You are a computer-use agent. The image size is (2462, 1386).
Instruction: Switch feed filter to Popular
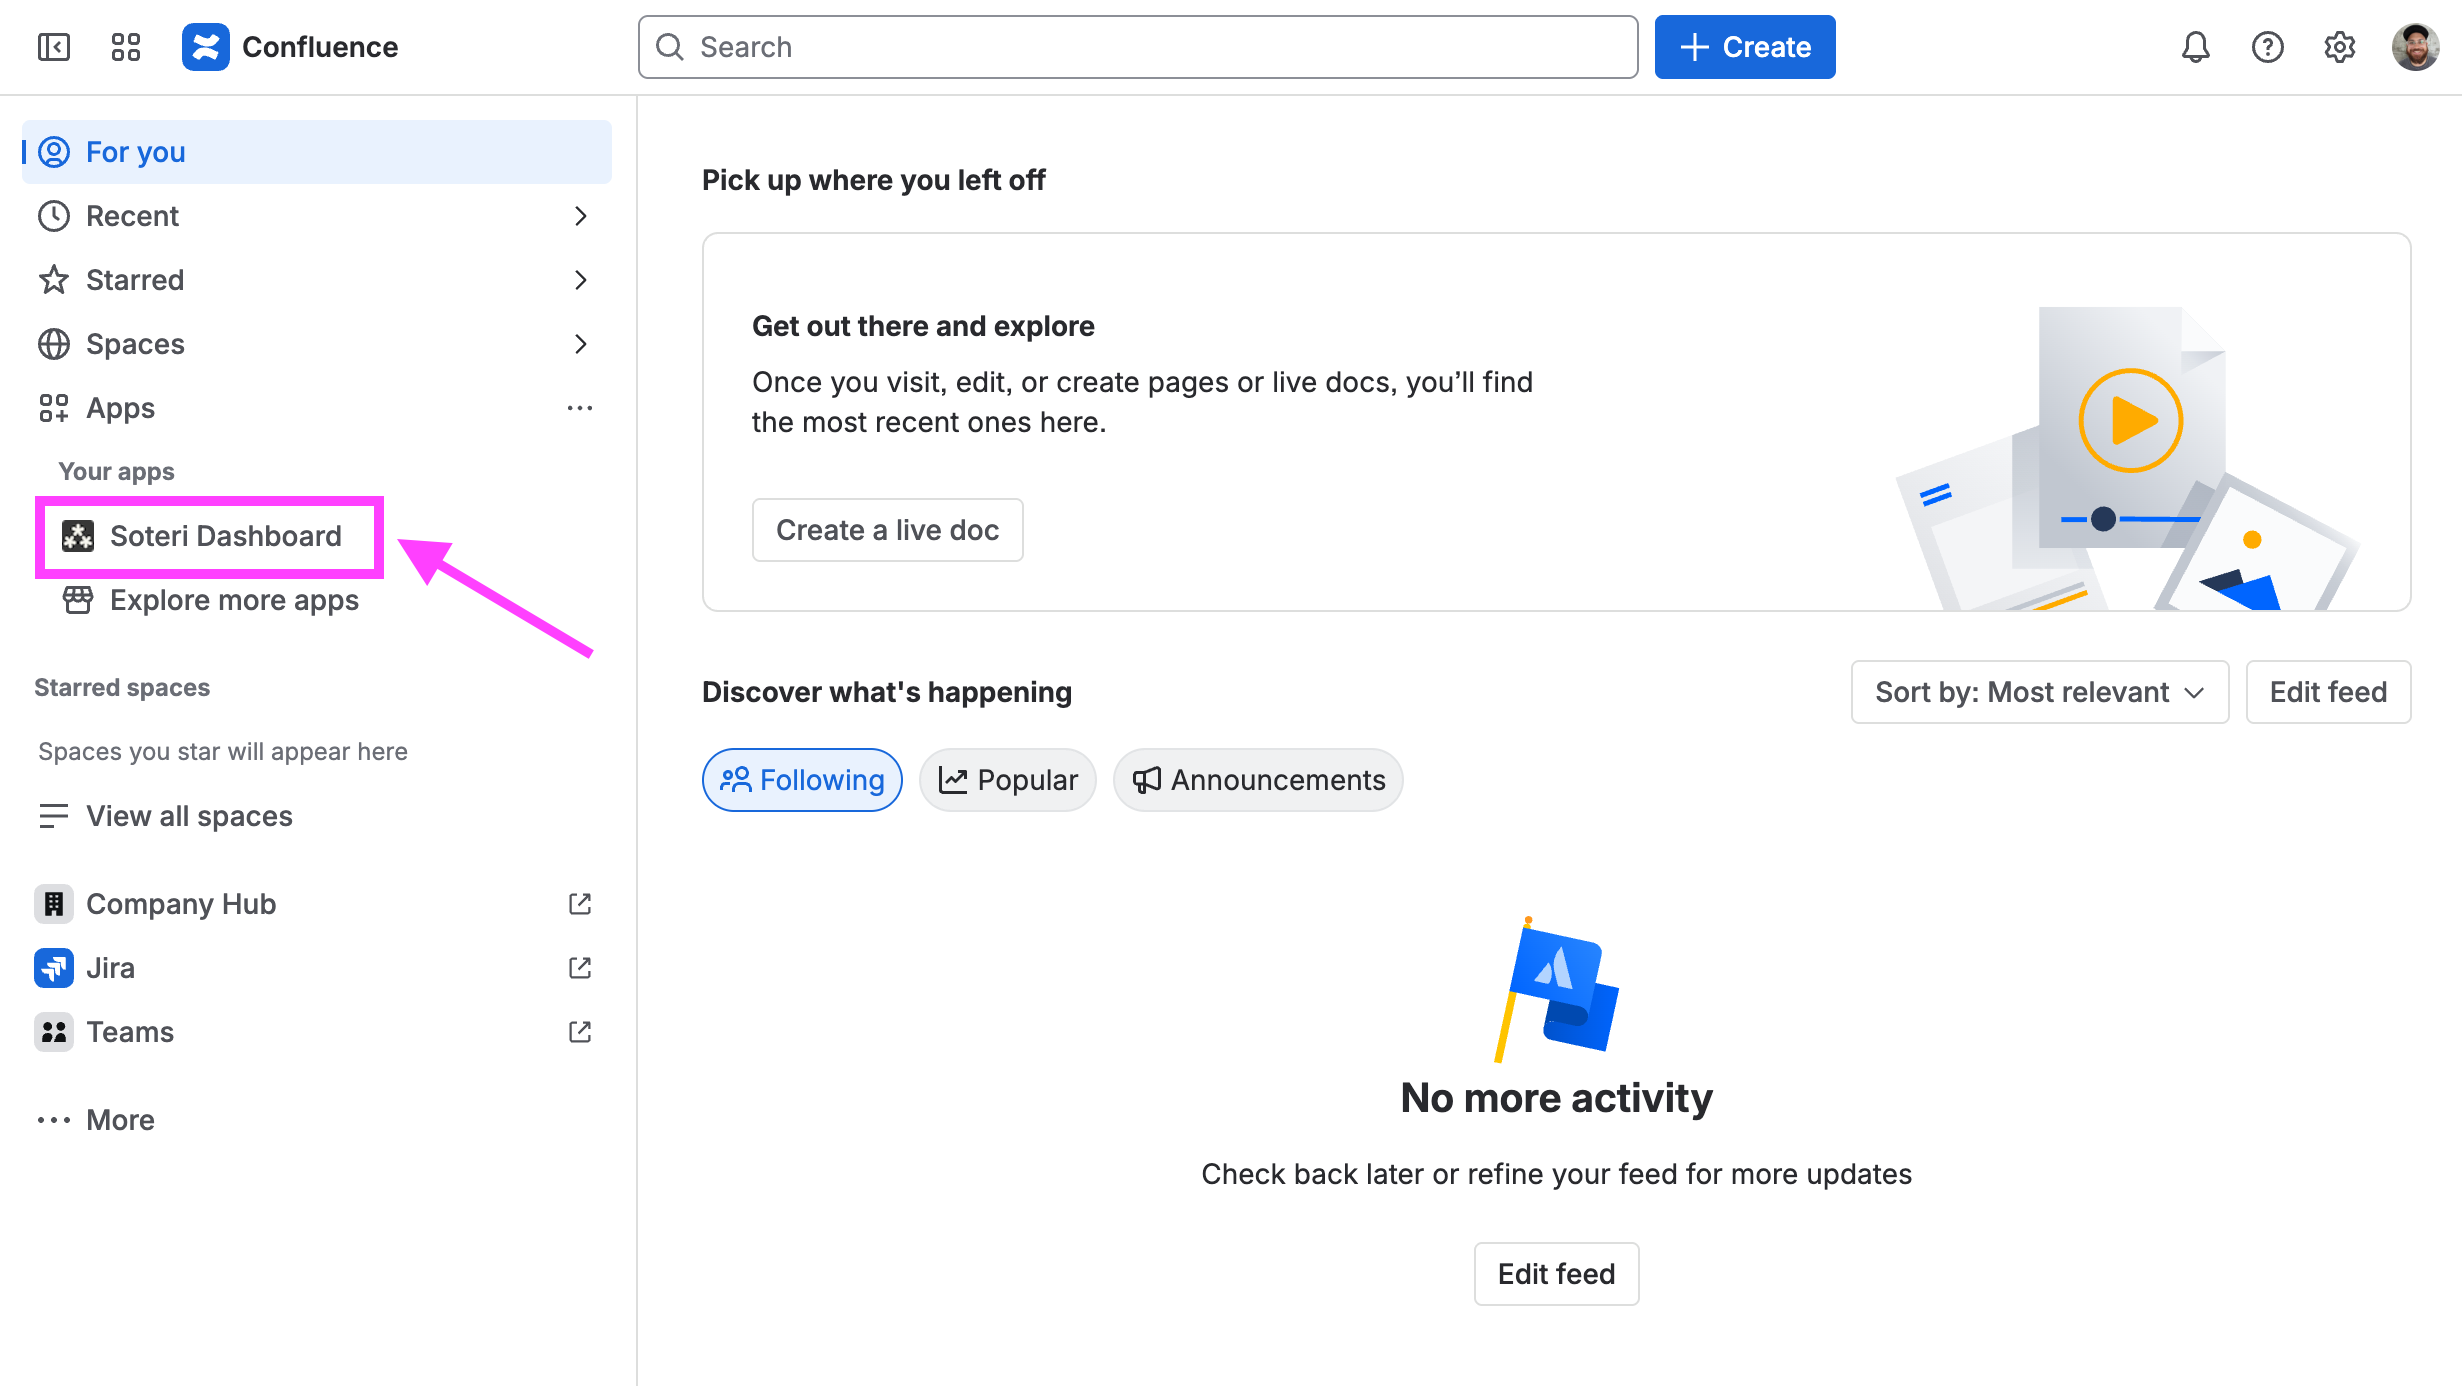(1008, 780)
